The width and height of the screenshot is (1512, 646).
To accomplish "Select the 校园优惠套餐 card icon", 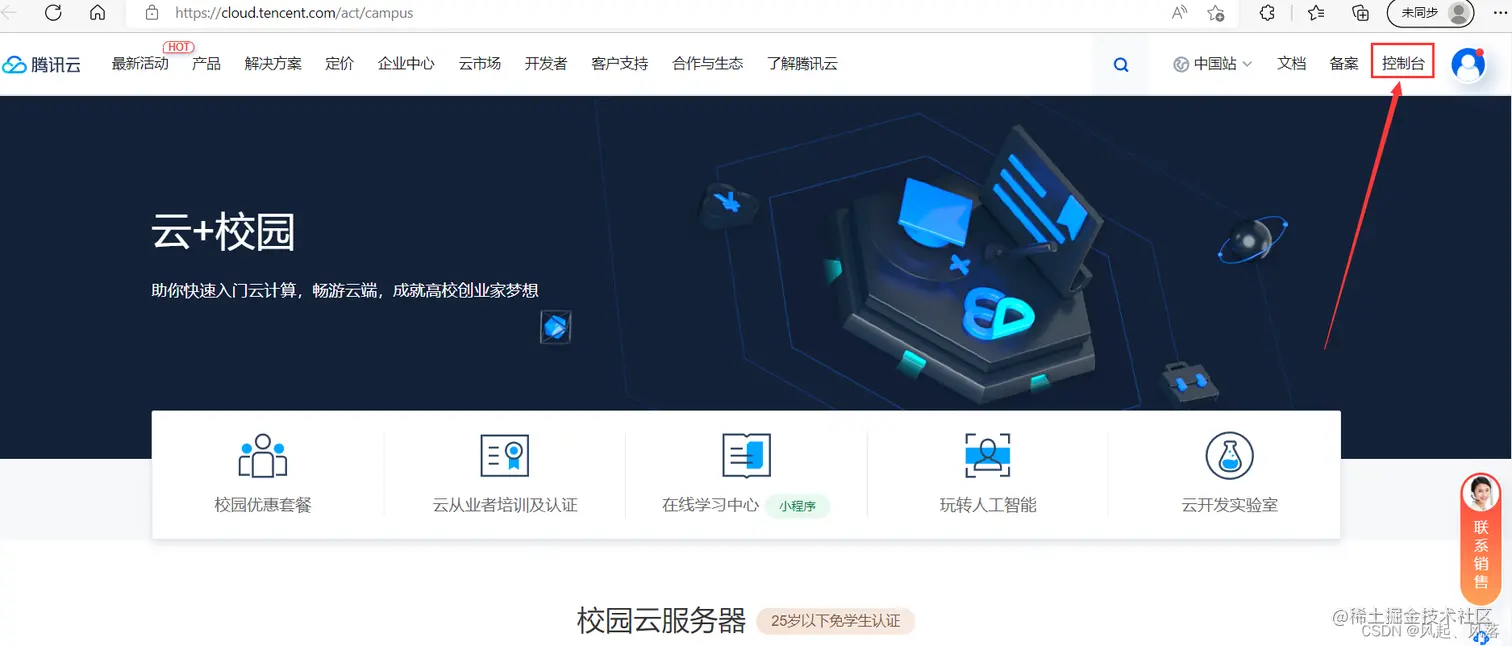I will pyautogui.click(x=263, y=456).
